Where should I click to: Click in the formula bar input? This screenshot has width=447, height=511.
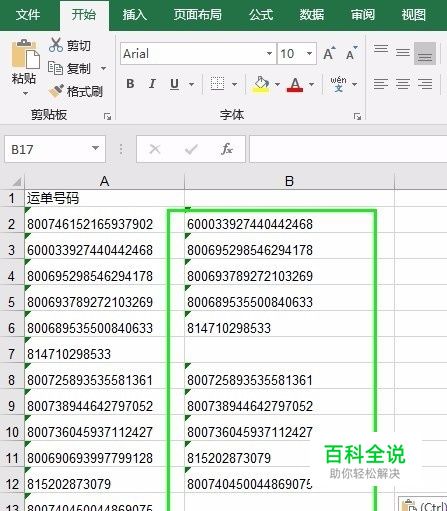point(348,149)
